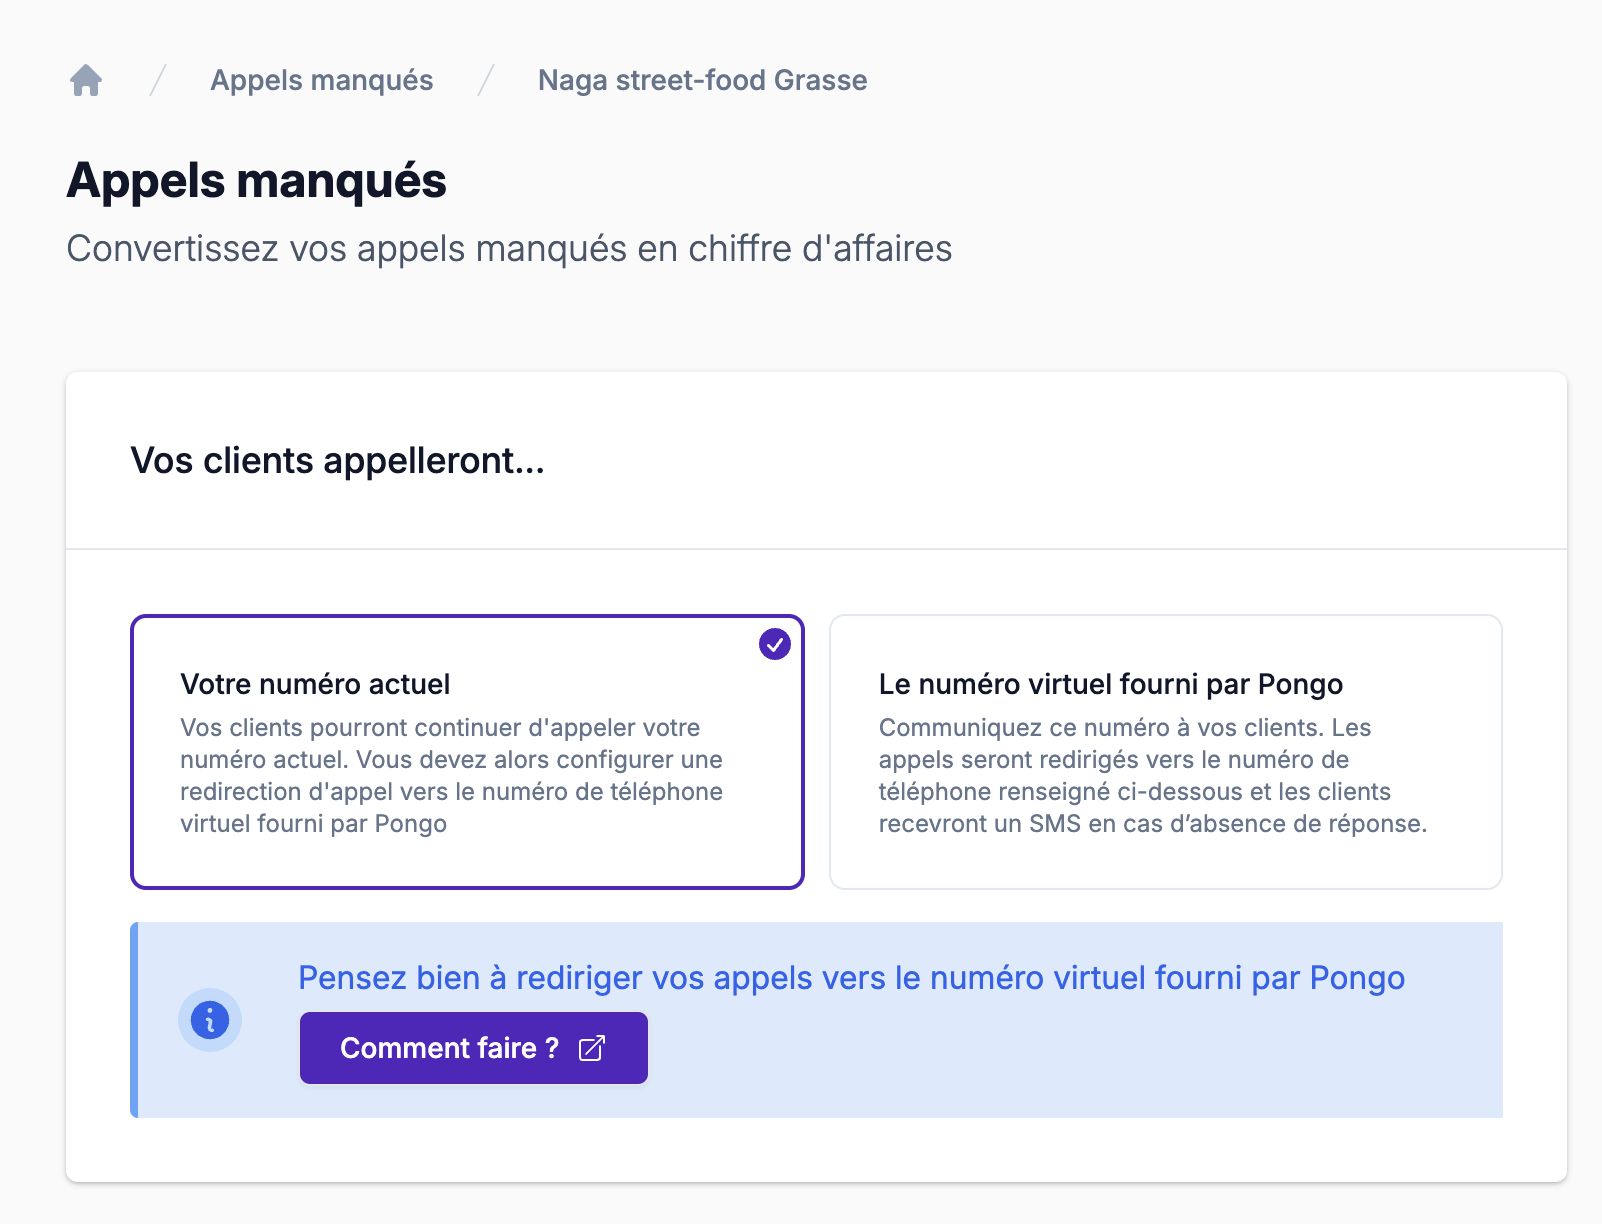Click the empty top-right corner of Pongo card
Screen dimensions: 1602x1224
click(x=1470, y=645)
